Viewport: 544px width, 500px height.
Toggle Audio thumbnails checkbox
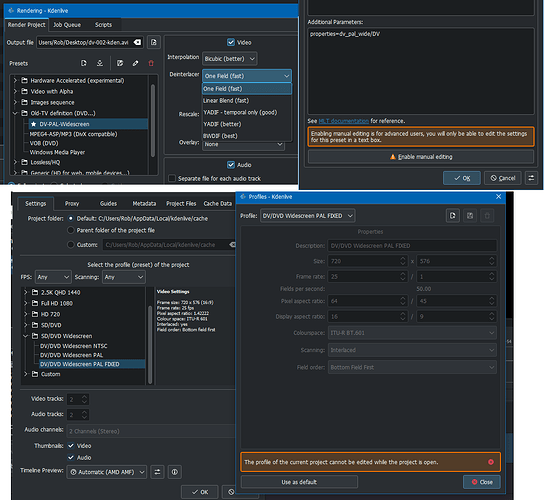coord(71,457)
